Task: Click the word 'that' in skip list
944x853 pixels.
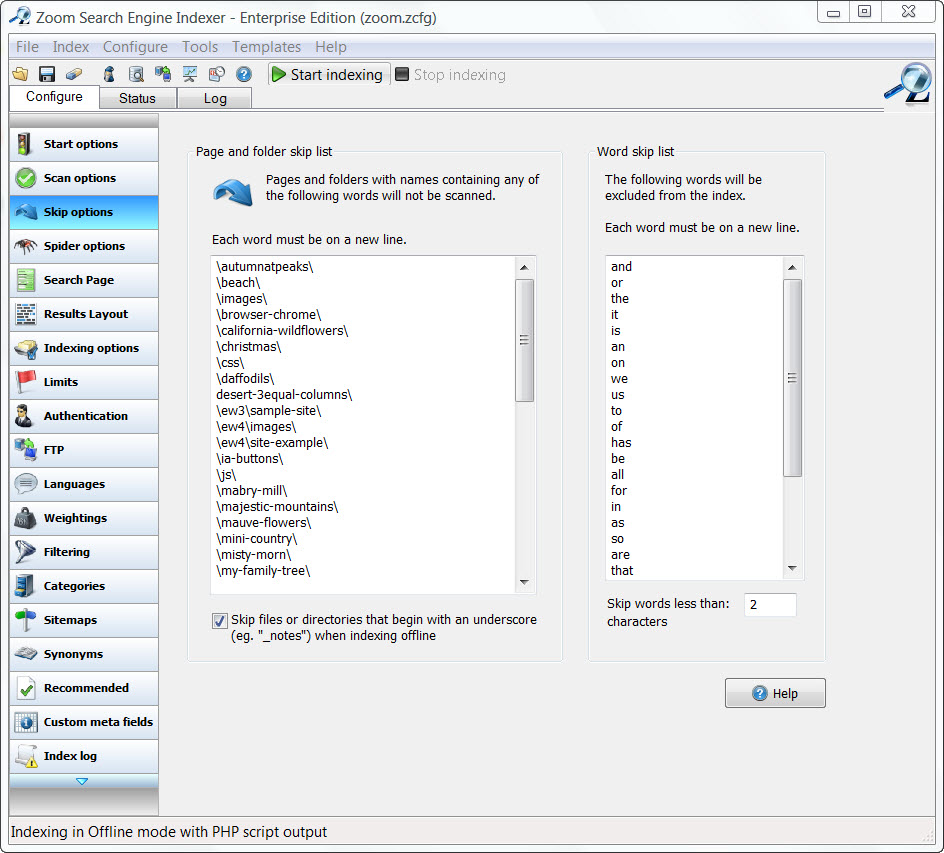Action: [x=622, y=571]
